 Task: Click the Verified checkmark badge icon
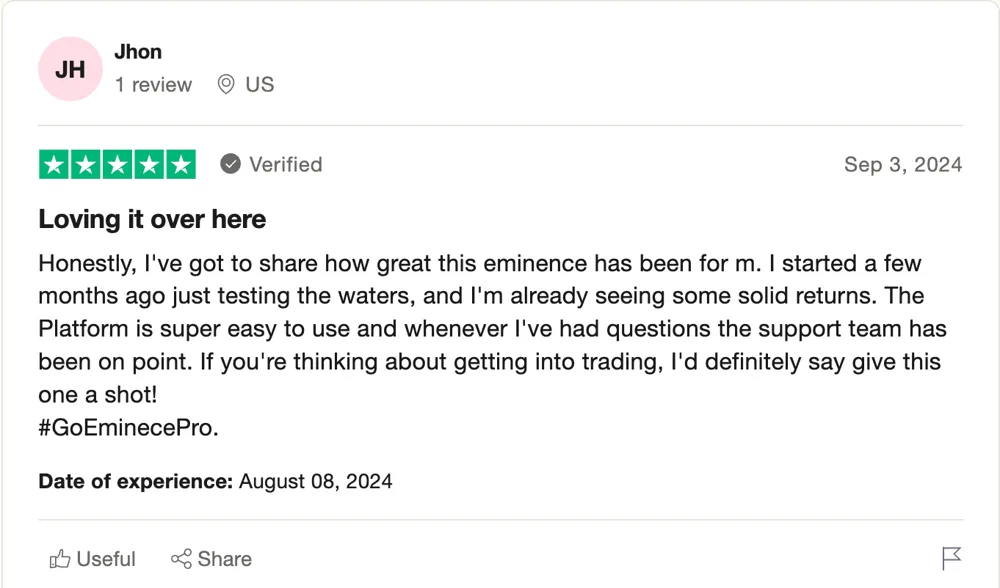tap(230, 165)
